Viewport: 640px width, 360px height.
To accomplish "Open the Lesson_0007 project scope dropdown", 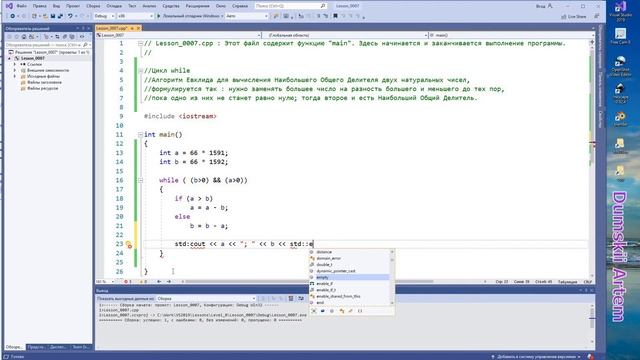I will (178, 36).
